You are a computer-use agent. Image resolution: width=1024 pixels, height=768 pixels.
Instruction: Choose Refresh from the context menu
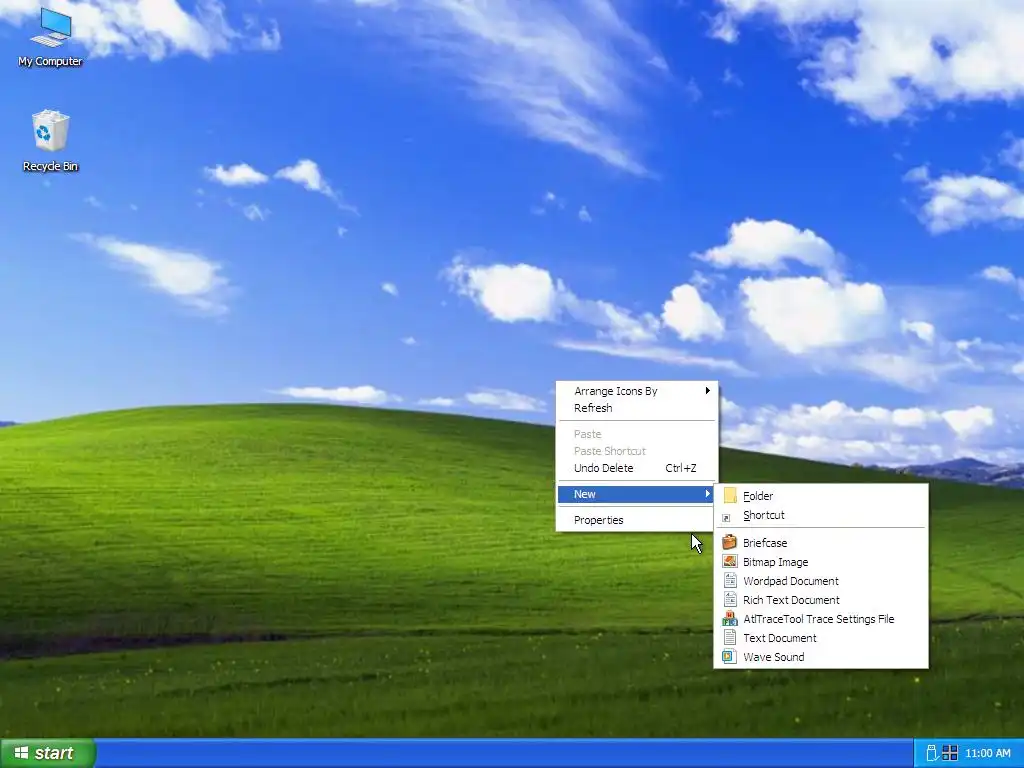point(637,408)
